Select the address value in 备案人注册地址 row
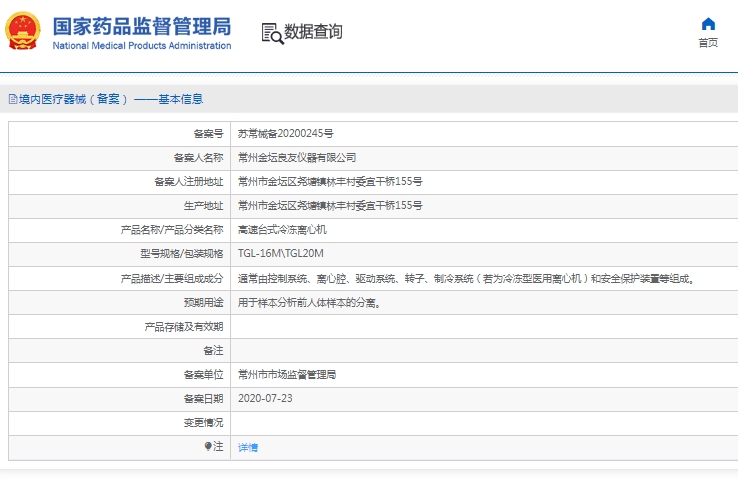The width and height of the screenshot is (738, 482). coord(330,182)
